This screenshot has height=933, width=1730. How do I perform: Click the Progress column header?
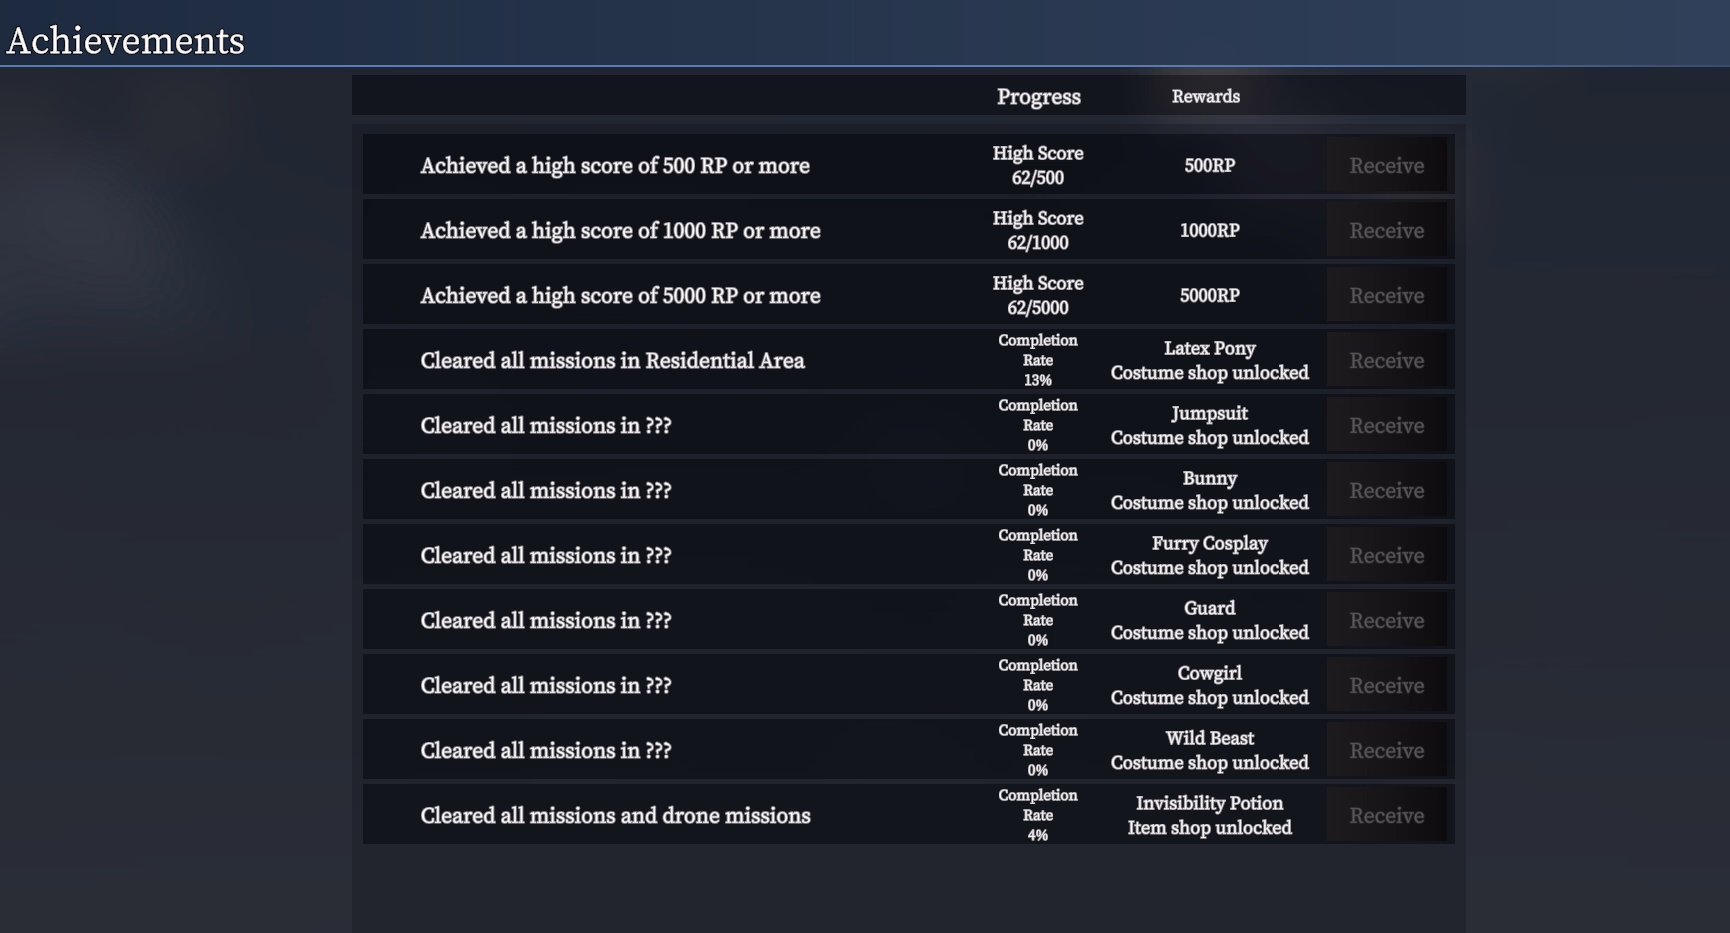click(x=1038, y=97)
